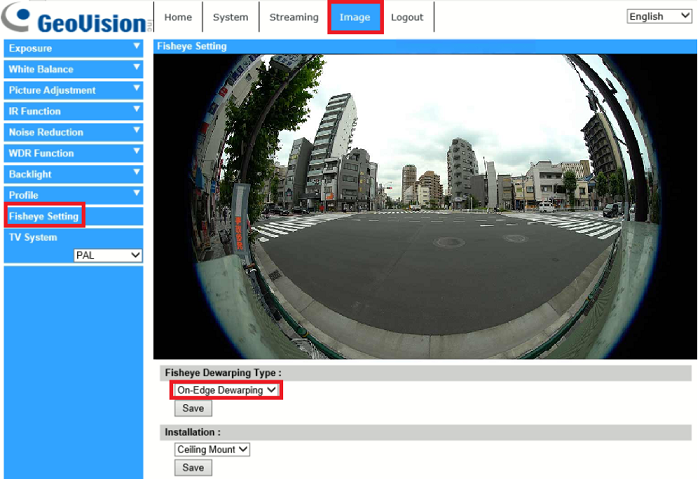Expand the White Balance section arrow

pyautogui.click(x=137, y=67)
